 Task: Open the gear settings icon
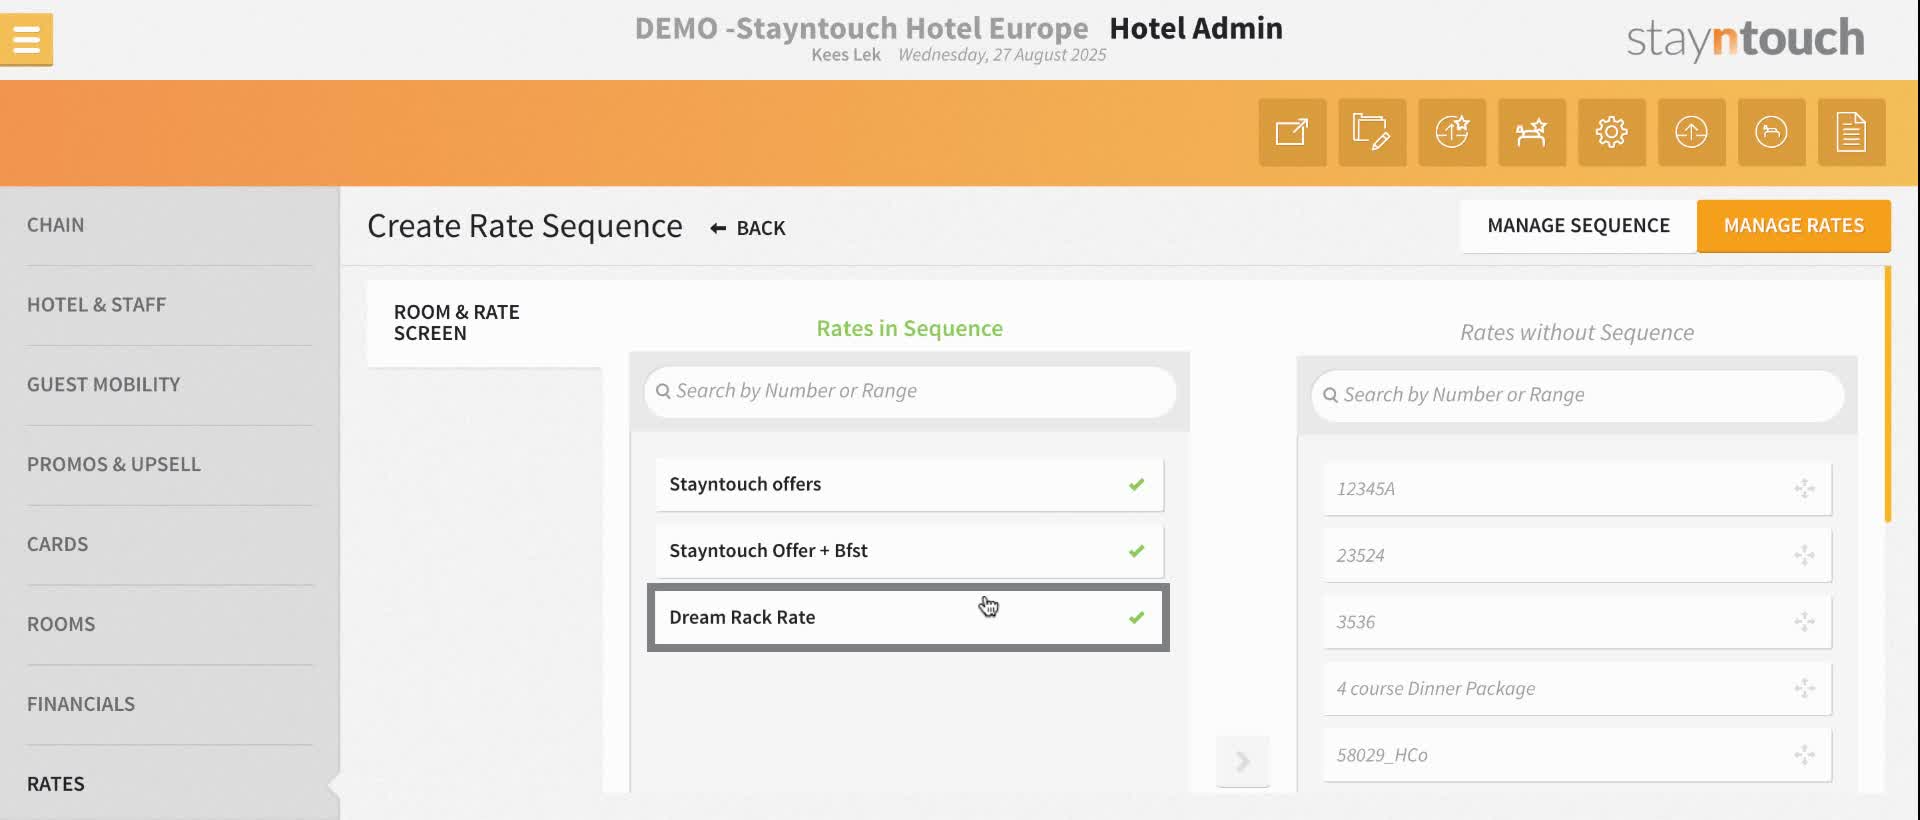click(x=1612, y=132)
